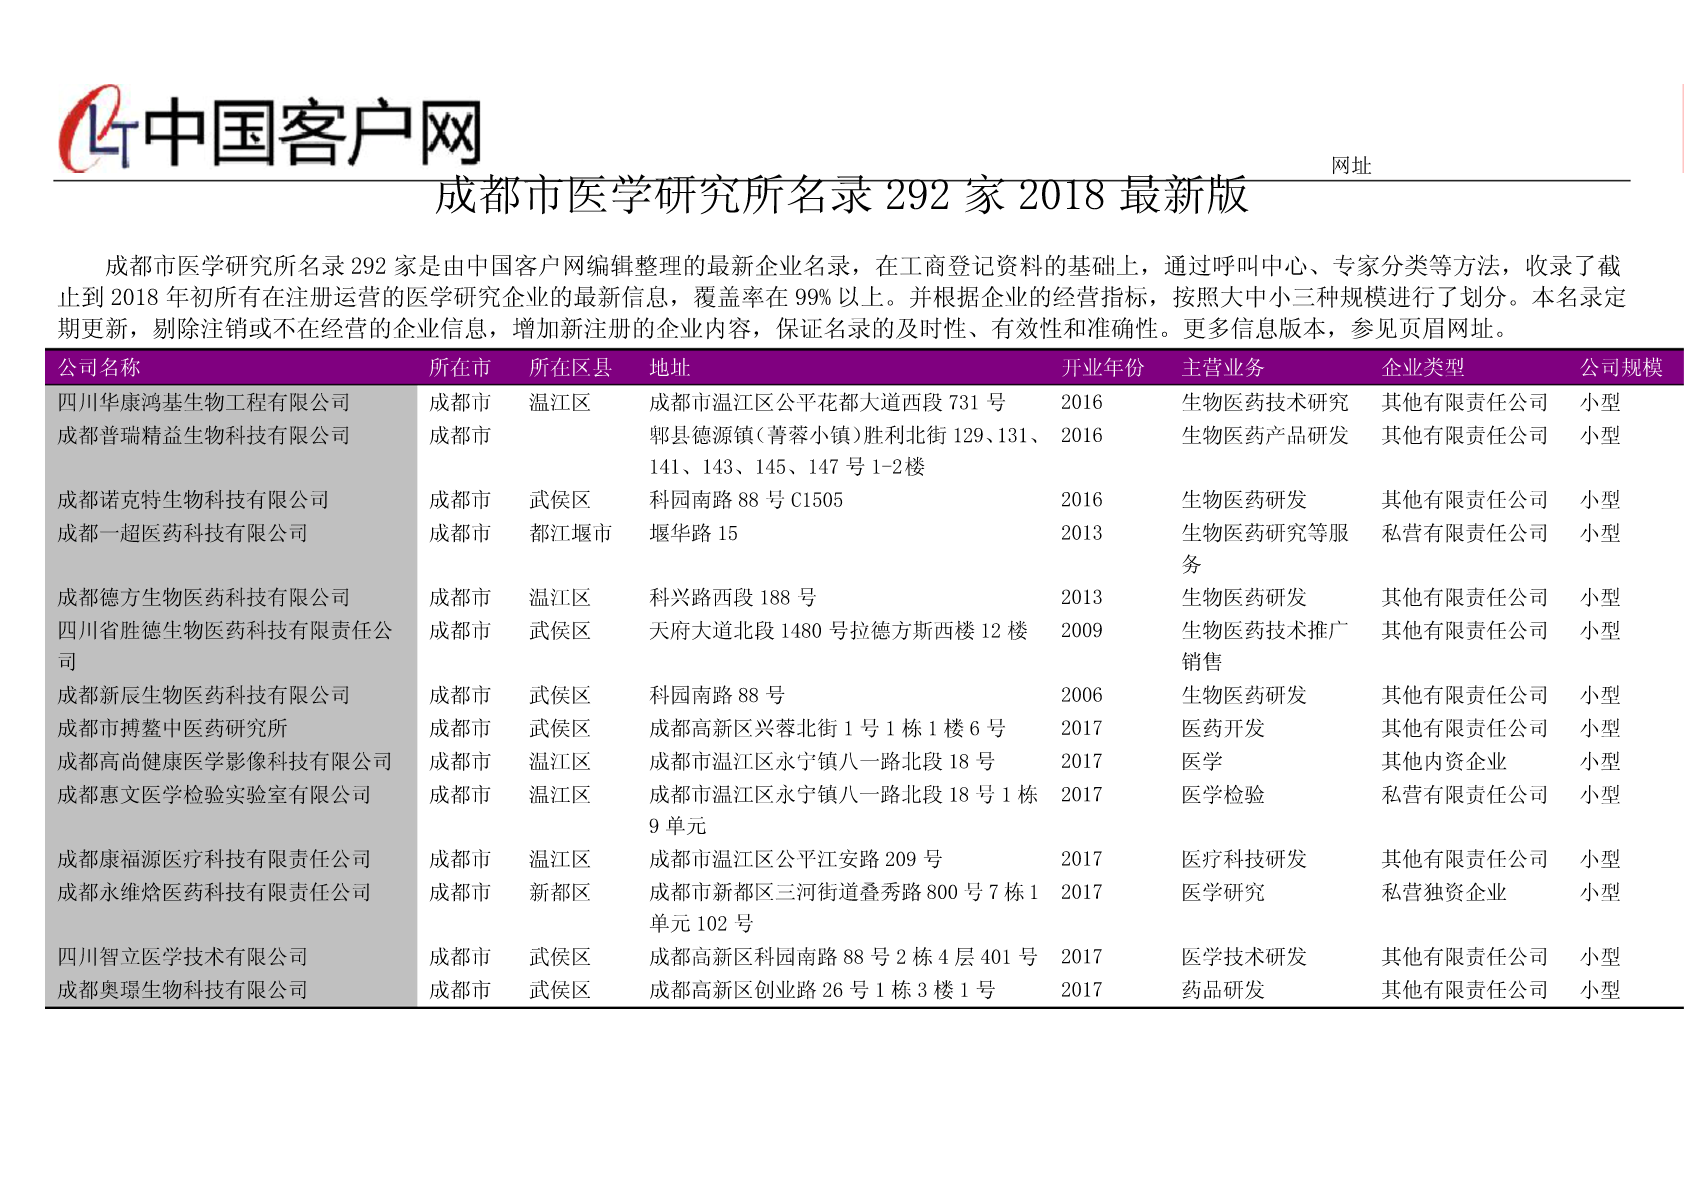Click the title 成都市医学研究所名录292家2018最新版

point(841,195)
